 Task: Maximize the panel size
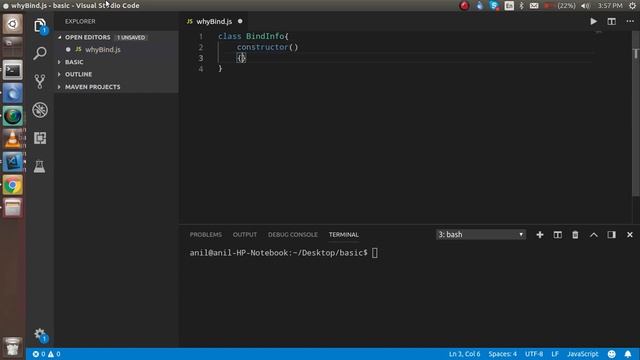click(x=593, y=235)
